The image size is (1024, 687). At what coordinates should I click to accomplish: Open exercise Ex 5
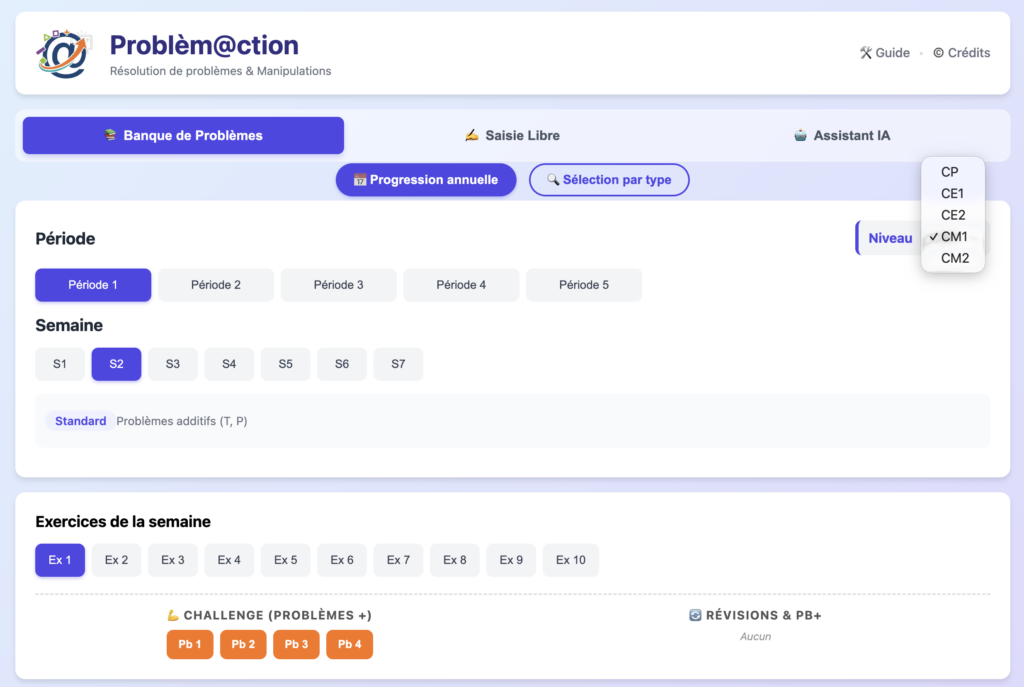point(286,560)
